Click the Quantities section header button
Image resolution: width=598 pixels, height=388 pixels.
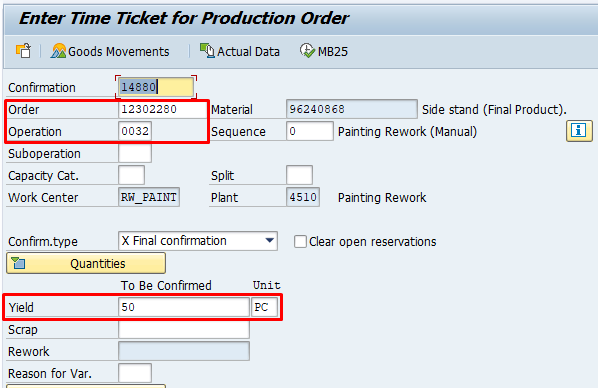tap(86, 263)
